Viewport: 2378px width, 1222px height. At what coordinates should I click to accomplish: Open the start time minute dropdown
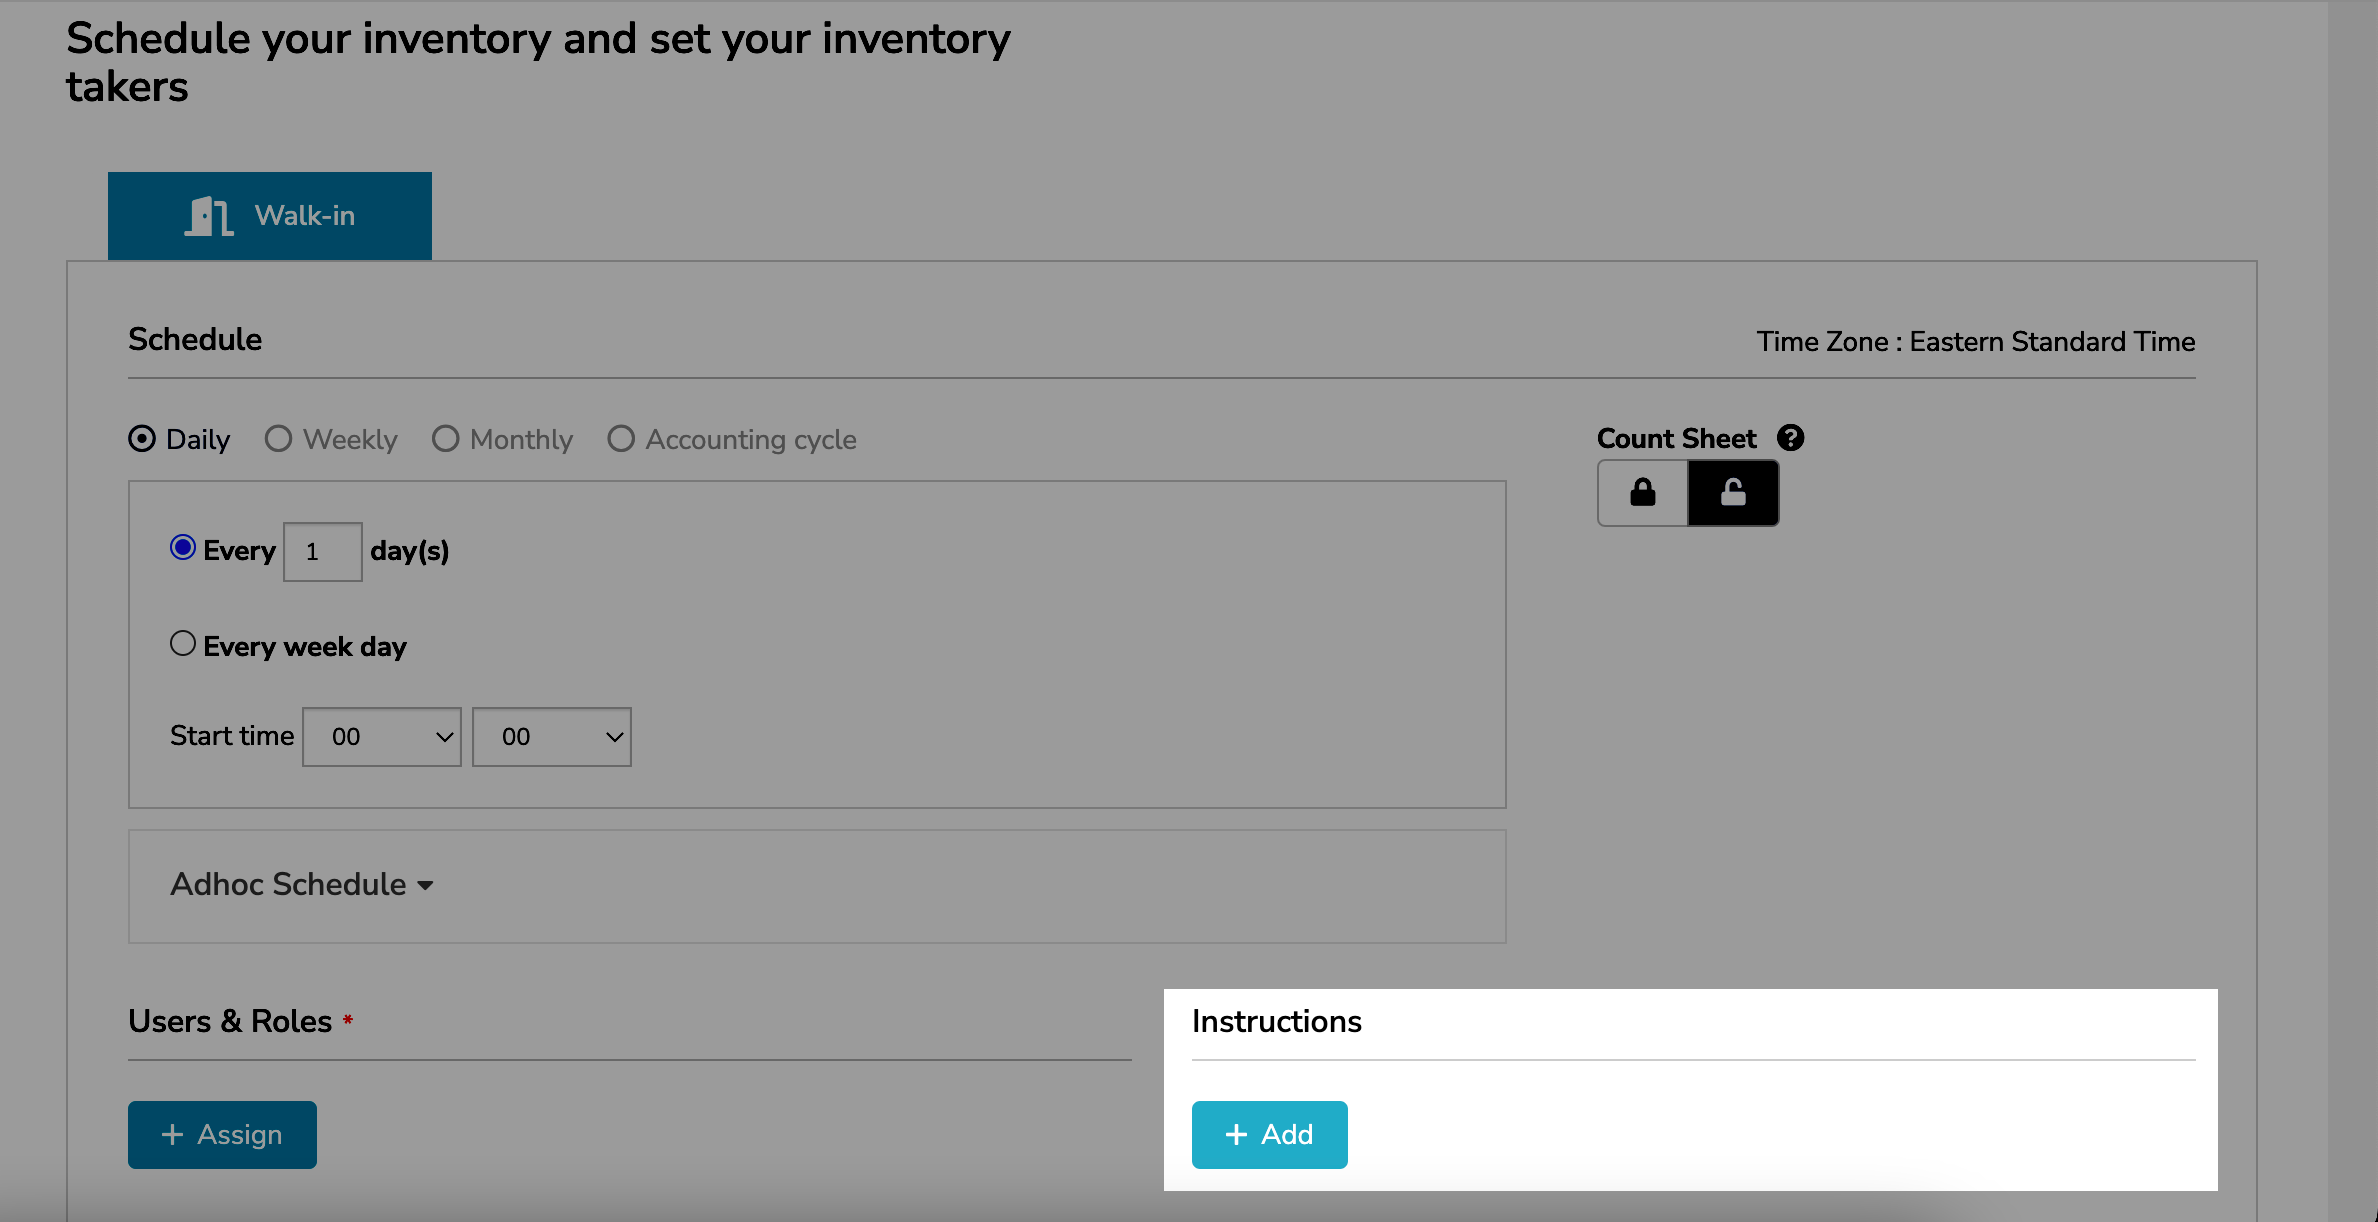pos(551,736)
